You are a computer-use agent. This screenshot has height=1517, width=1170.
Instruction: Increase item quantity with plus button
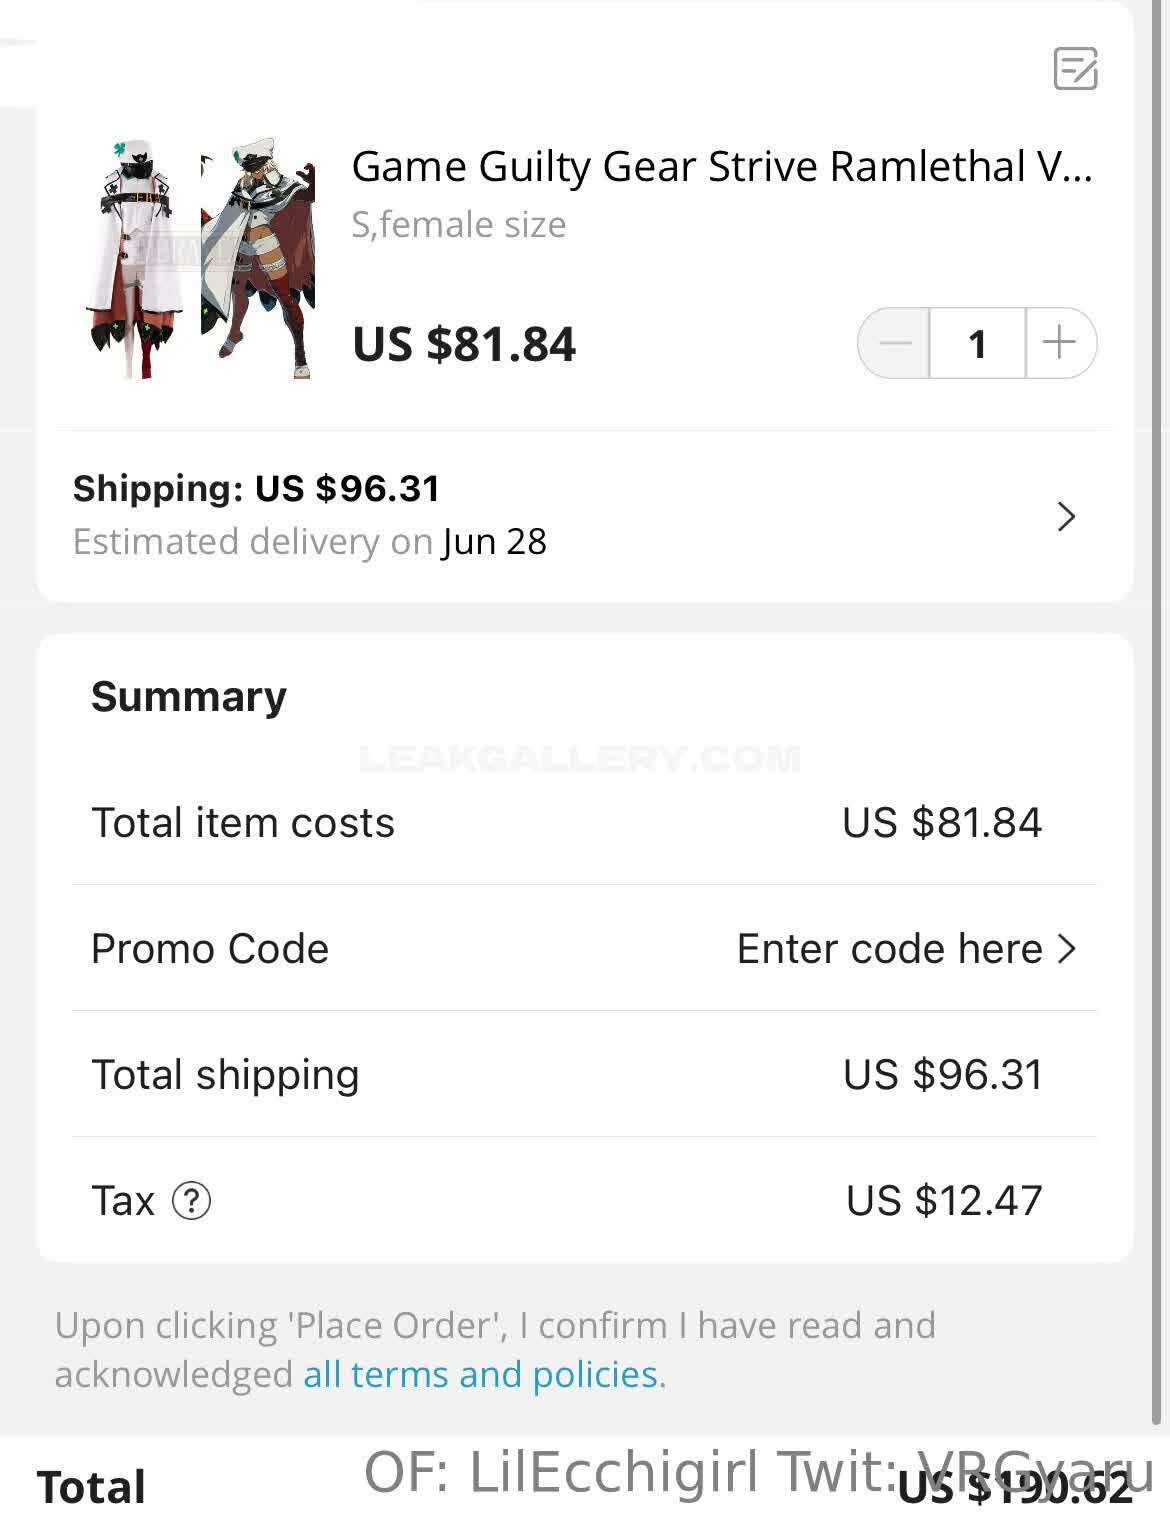[1059, 343]
